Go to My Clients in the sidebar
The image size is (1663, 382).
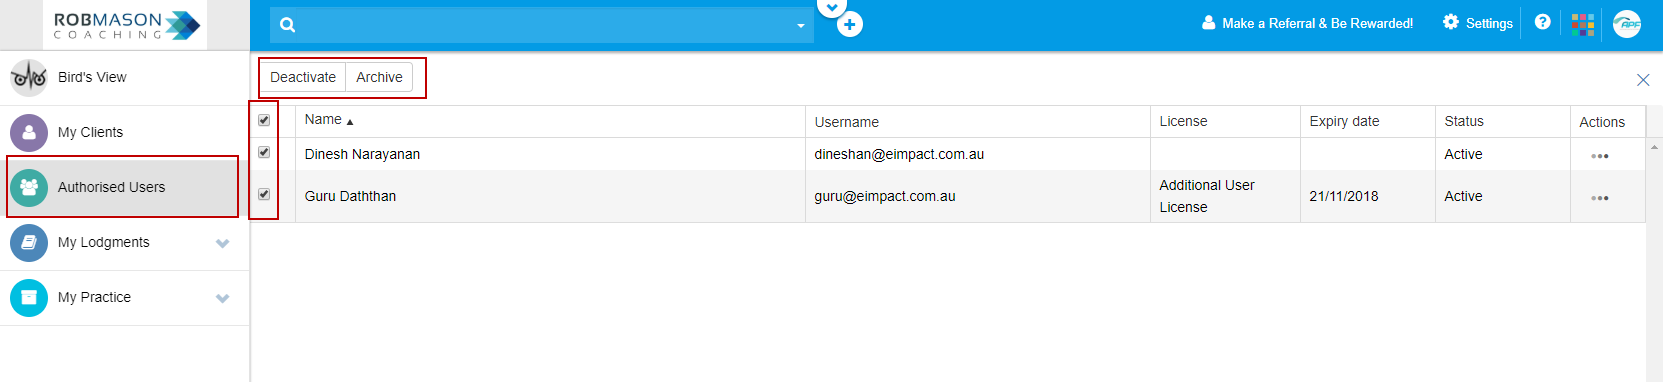(x=124, y=133)
